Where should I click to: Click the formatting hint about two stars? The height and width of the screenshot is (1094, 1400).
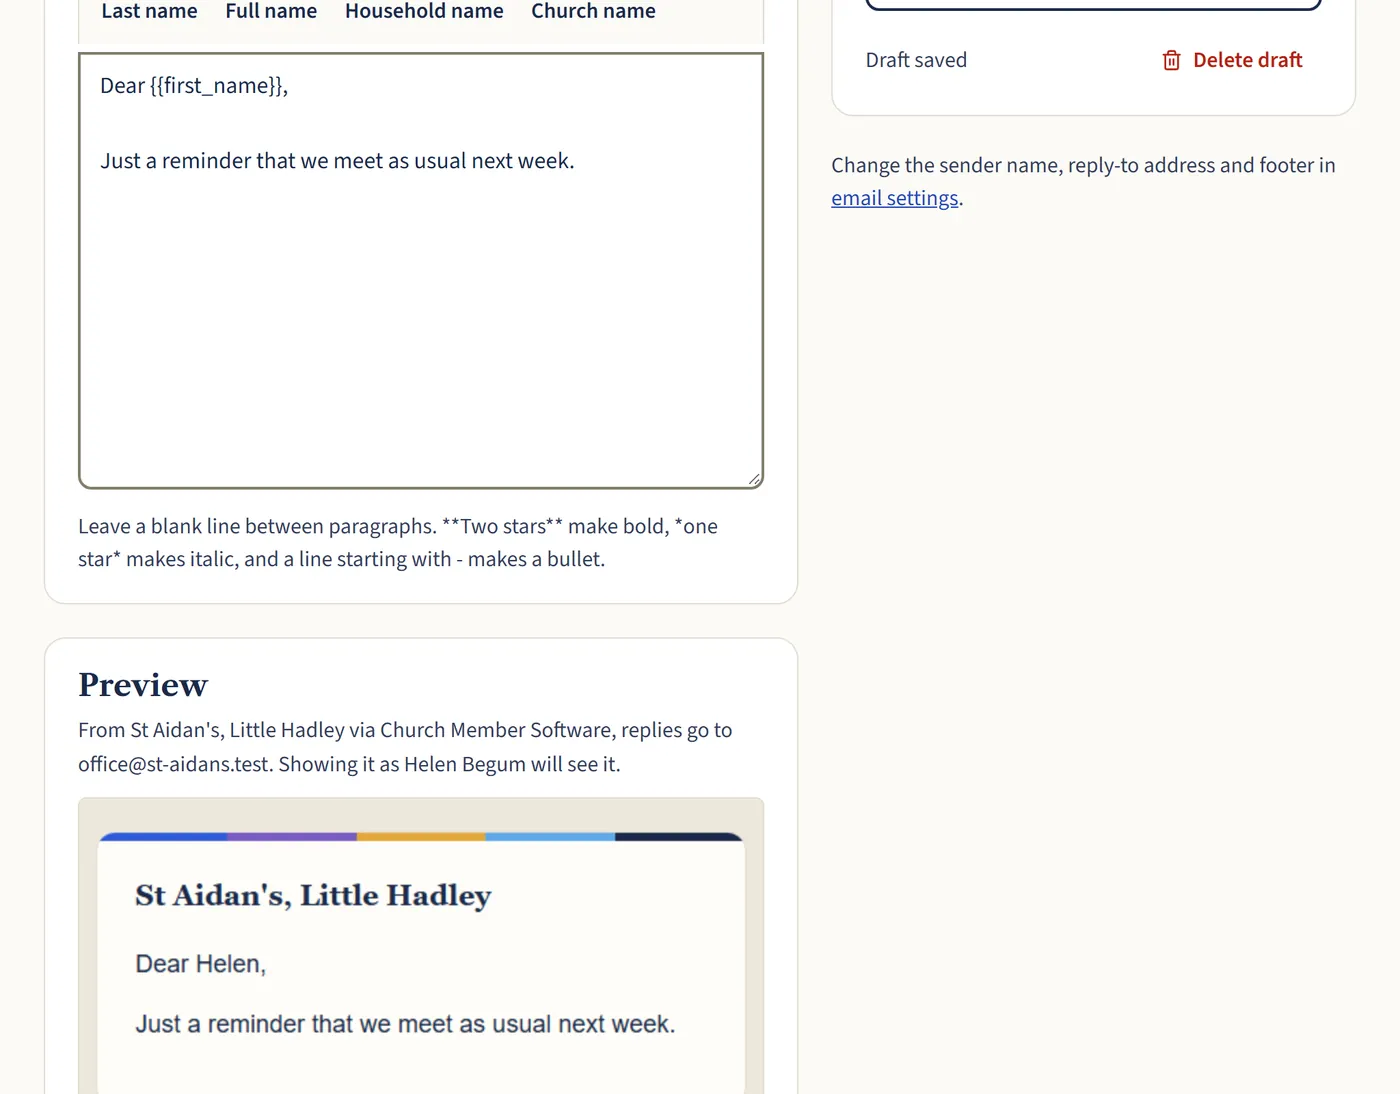(398, 542)
